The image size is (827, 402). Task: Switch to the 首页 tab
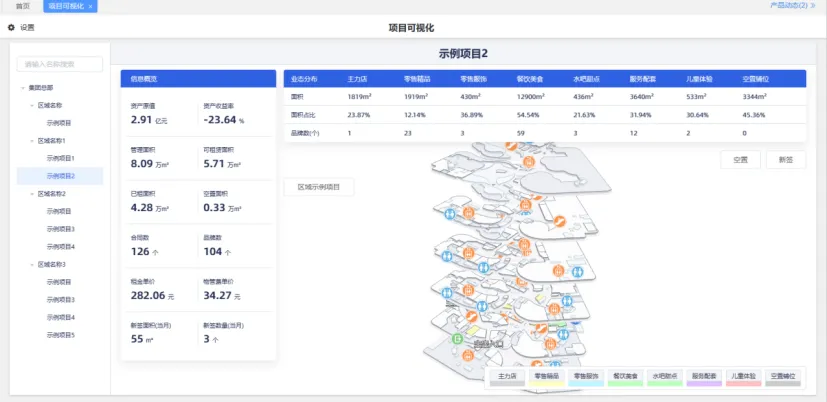coord(22,6)
